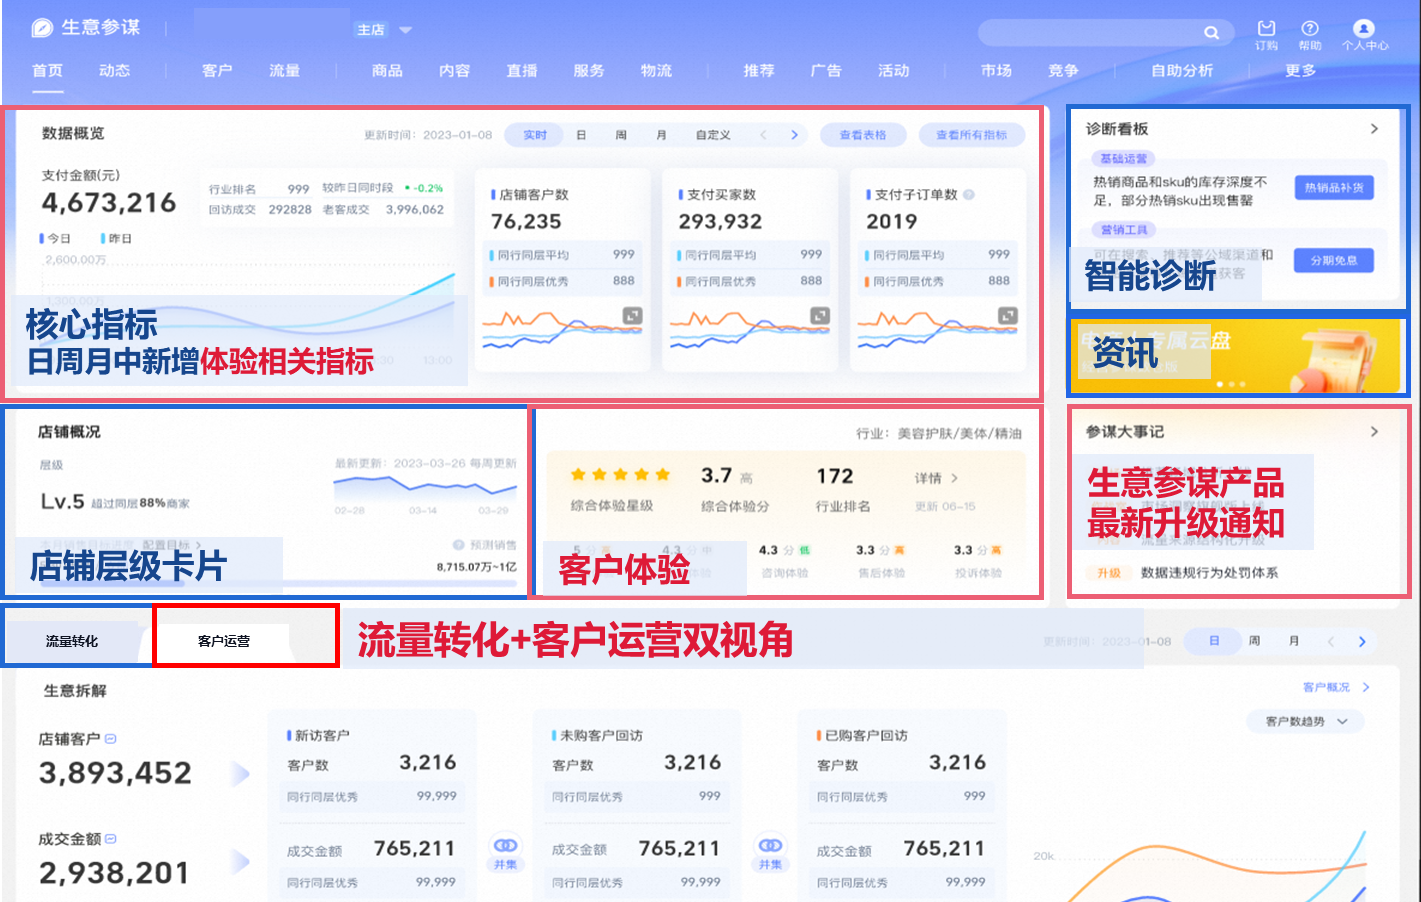
Task: Open the 更多 navigation menu
Action: point(1301,71)
